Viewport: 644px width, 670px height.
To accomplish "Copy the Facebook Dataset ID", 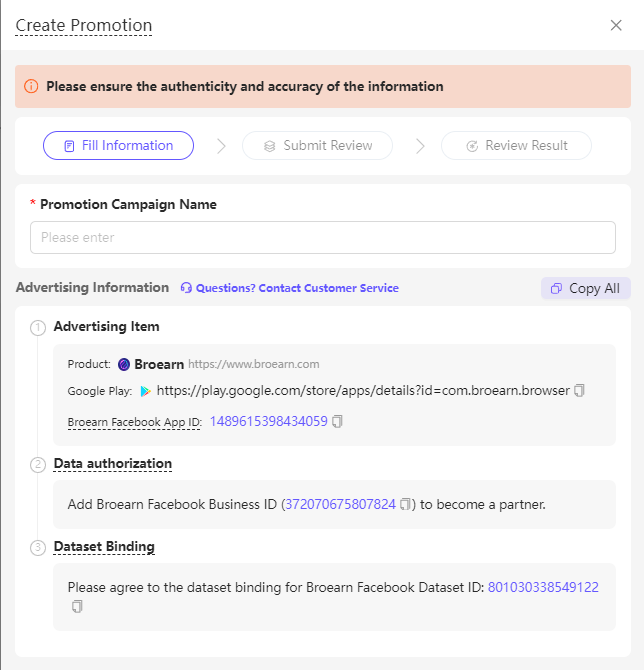I will tap(77, 607).
